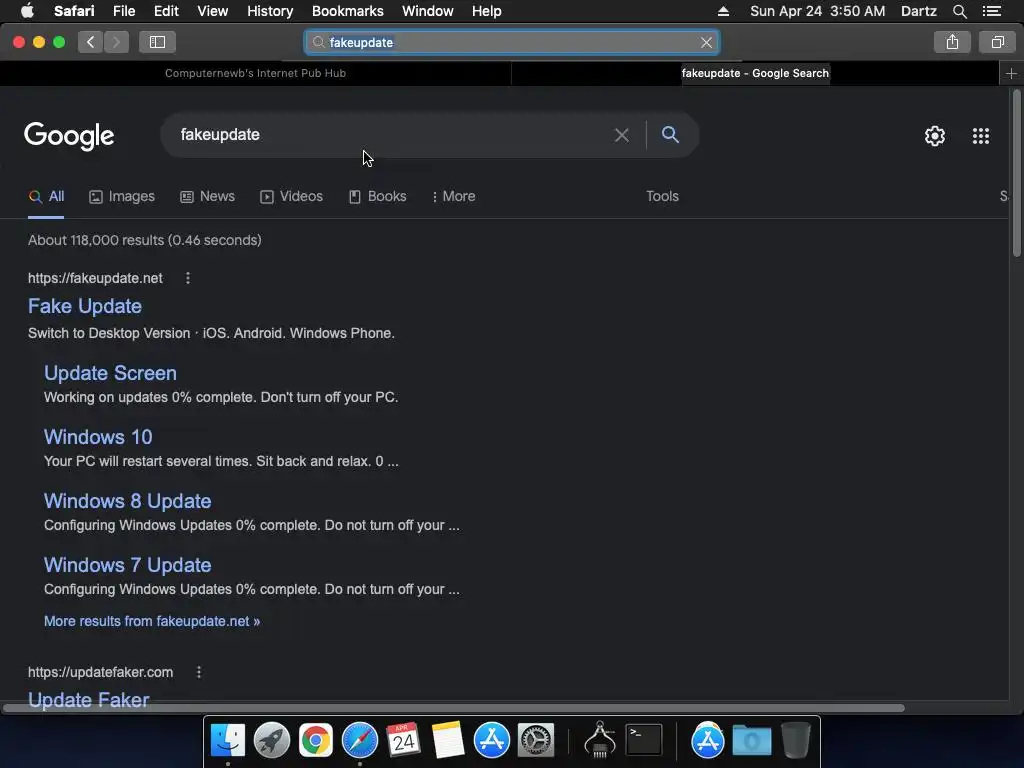Open the rightmost App Store icon in Dock
The height and width of the screenshot is (768, 1024).
[708, 741]
